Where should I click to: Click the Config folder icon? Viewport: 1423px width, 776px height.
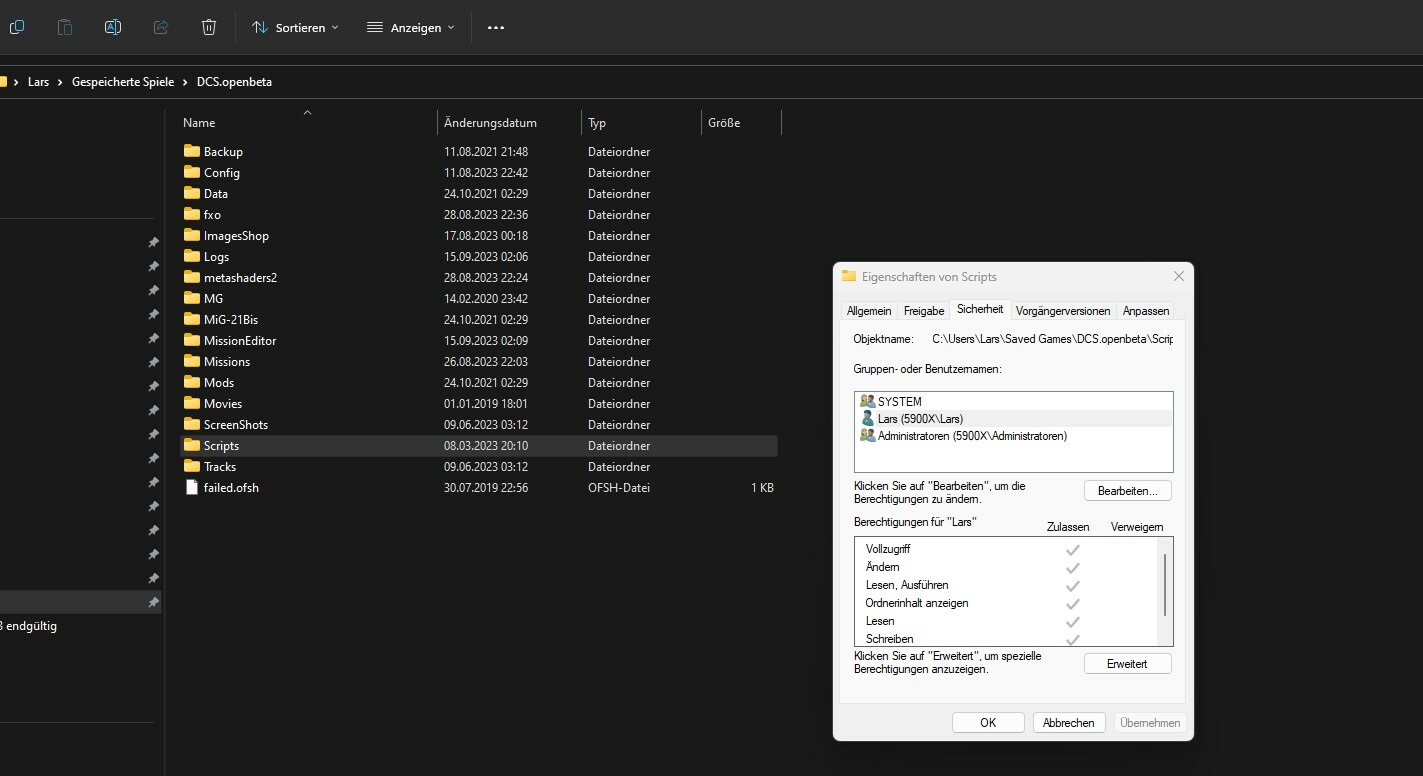193,172
